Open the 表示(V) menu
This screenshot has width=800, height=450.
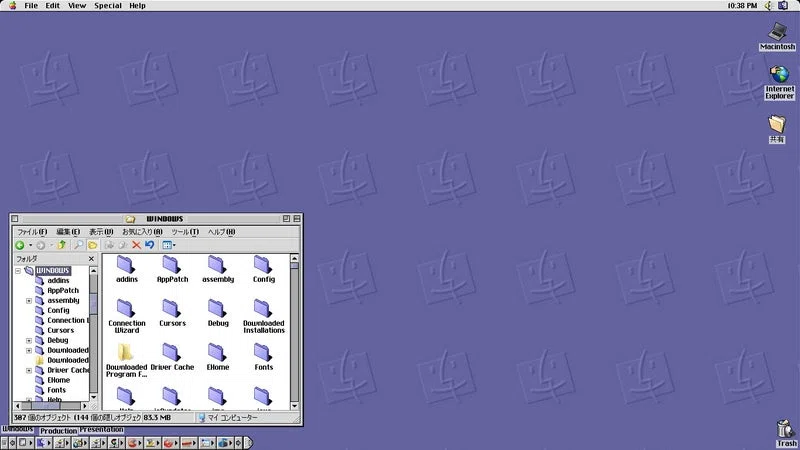click(x=101, y=232)
